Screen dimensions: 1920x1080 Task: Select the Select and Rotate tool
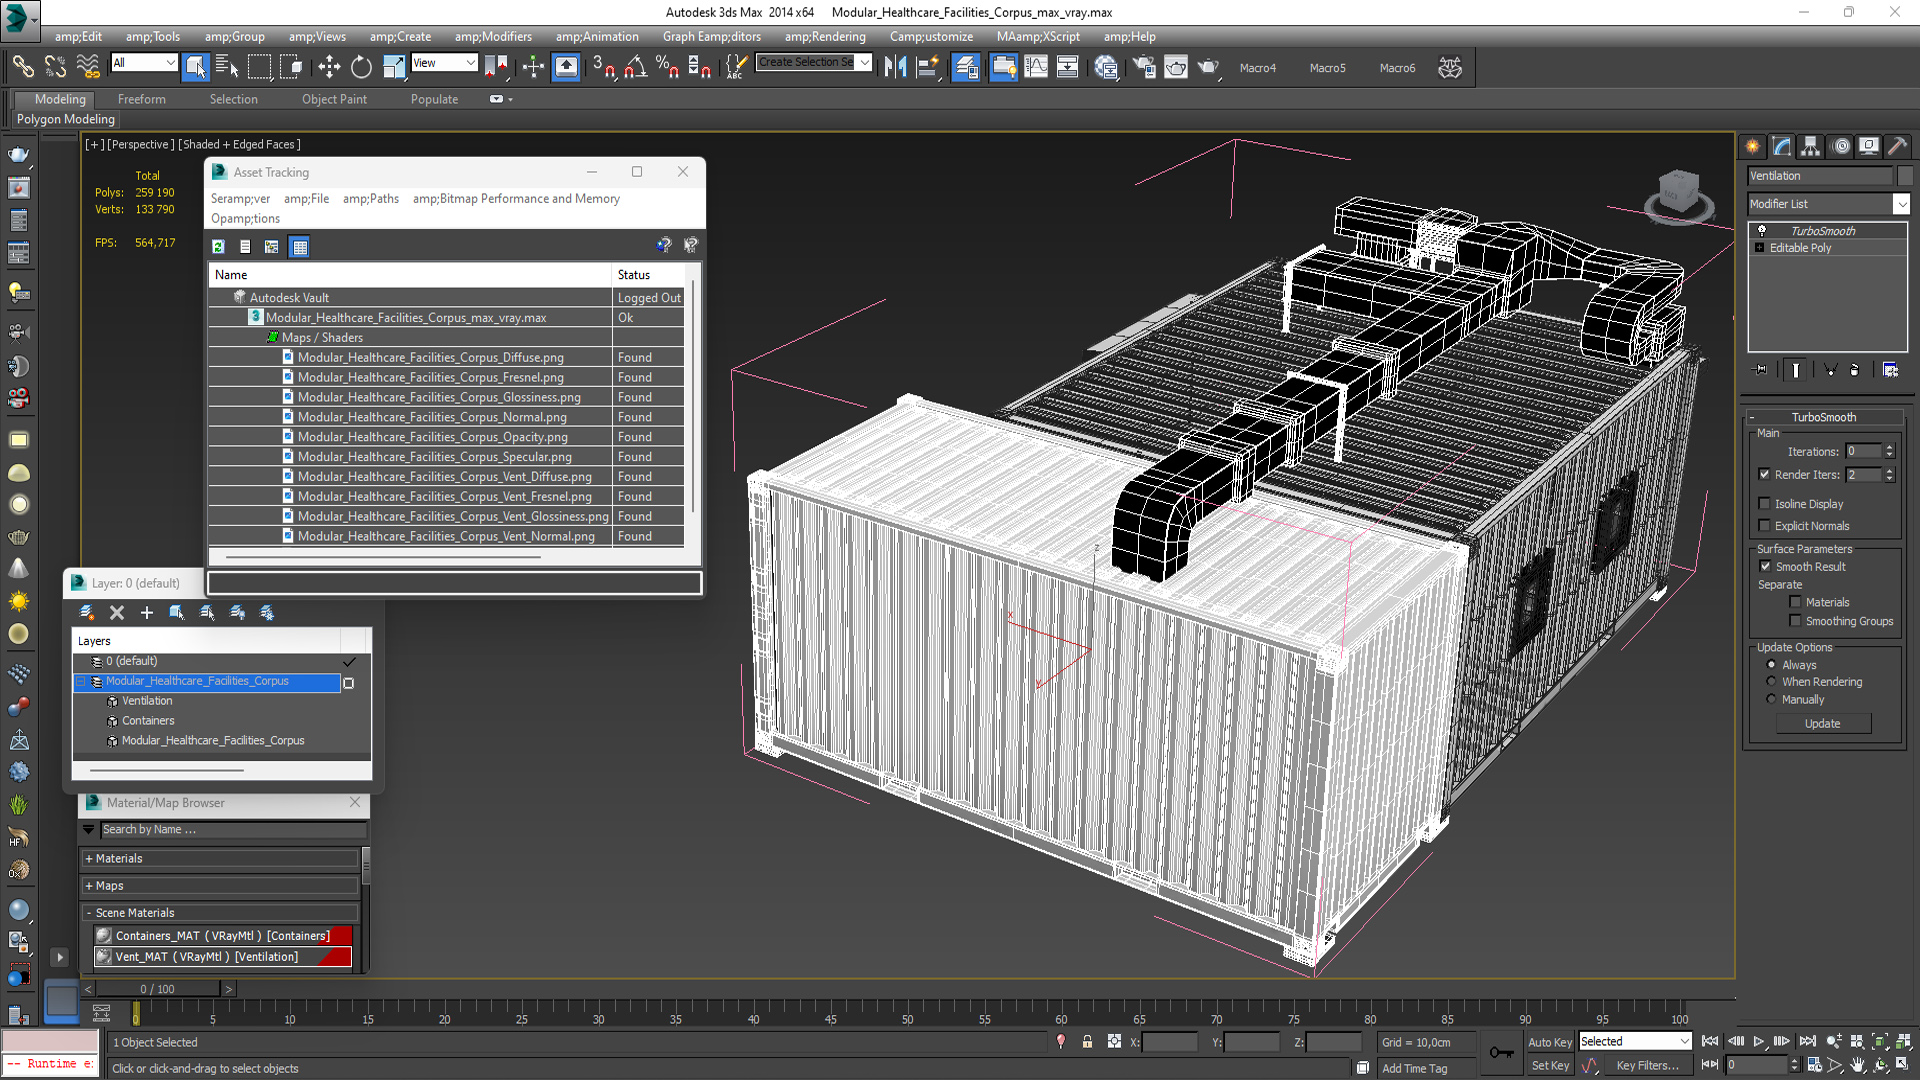[x=361, y=67]
